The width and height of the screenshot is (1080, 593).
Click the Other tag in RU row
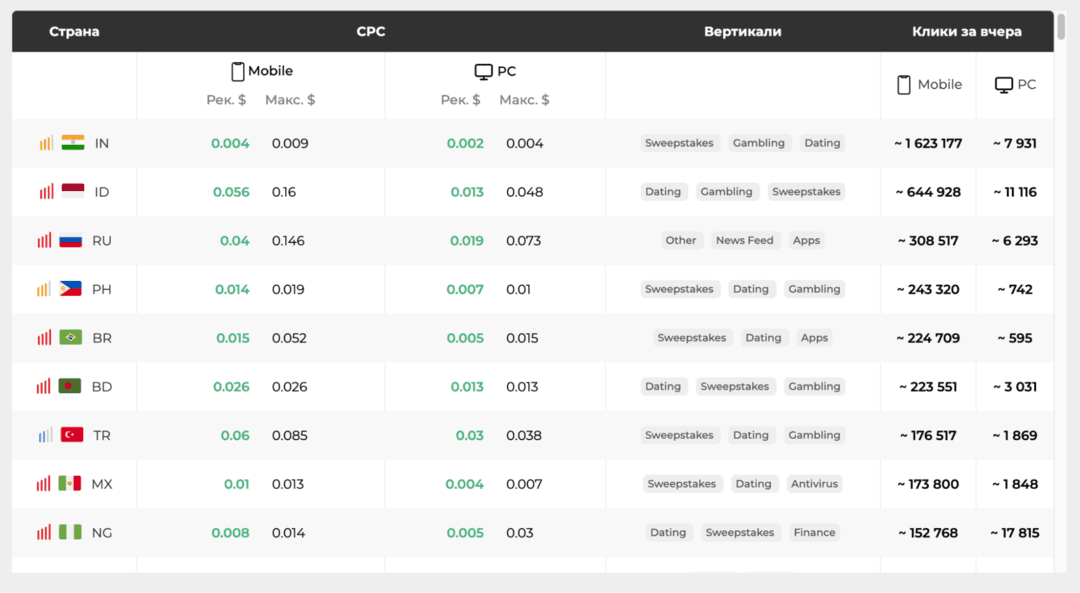(x=681, y=240)
